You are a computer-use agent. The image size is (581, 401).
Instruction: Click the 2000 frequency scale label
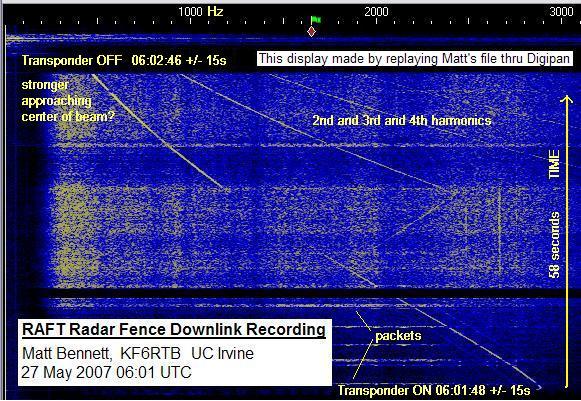[x=376, y=12]
